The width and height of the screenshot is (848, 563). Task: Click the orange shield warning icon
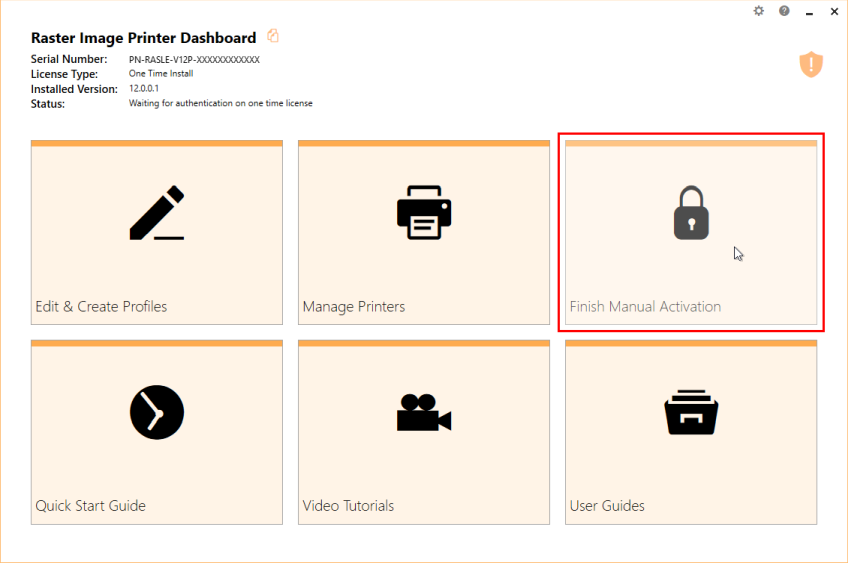point(811,64)
